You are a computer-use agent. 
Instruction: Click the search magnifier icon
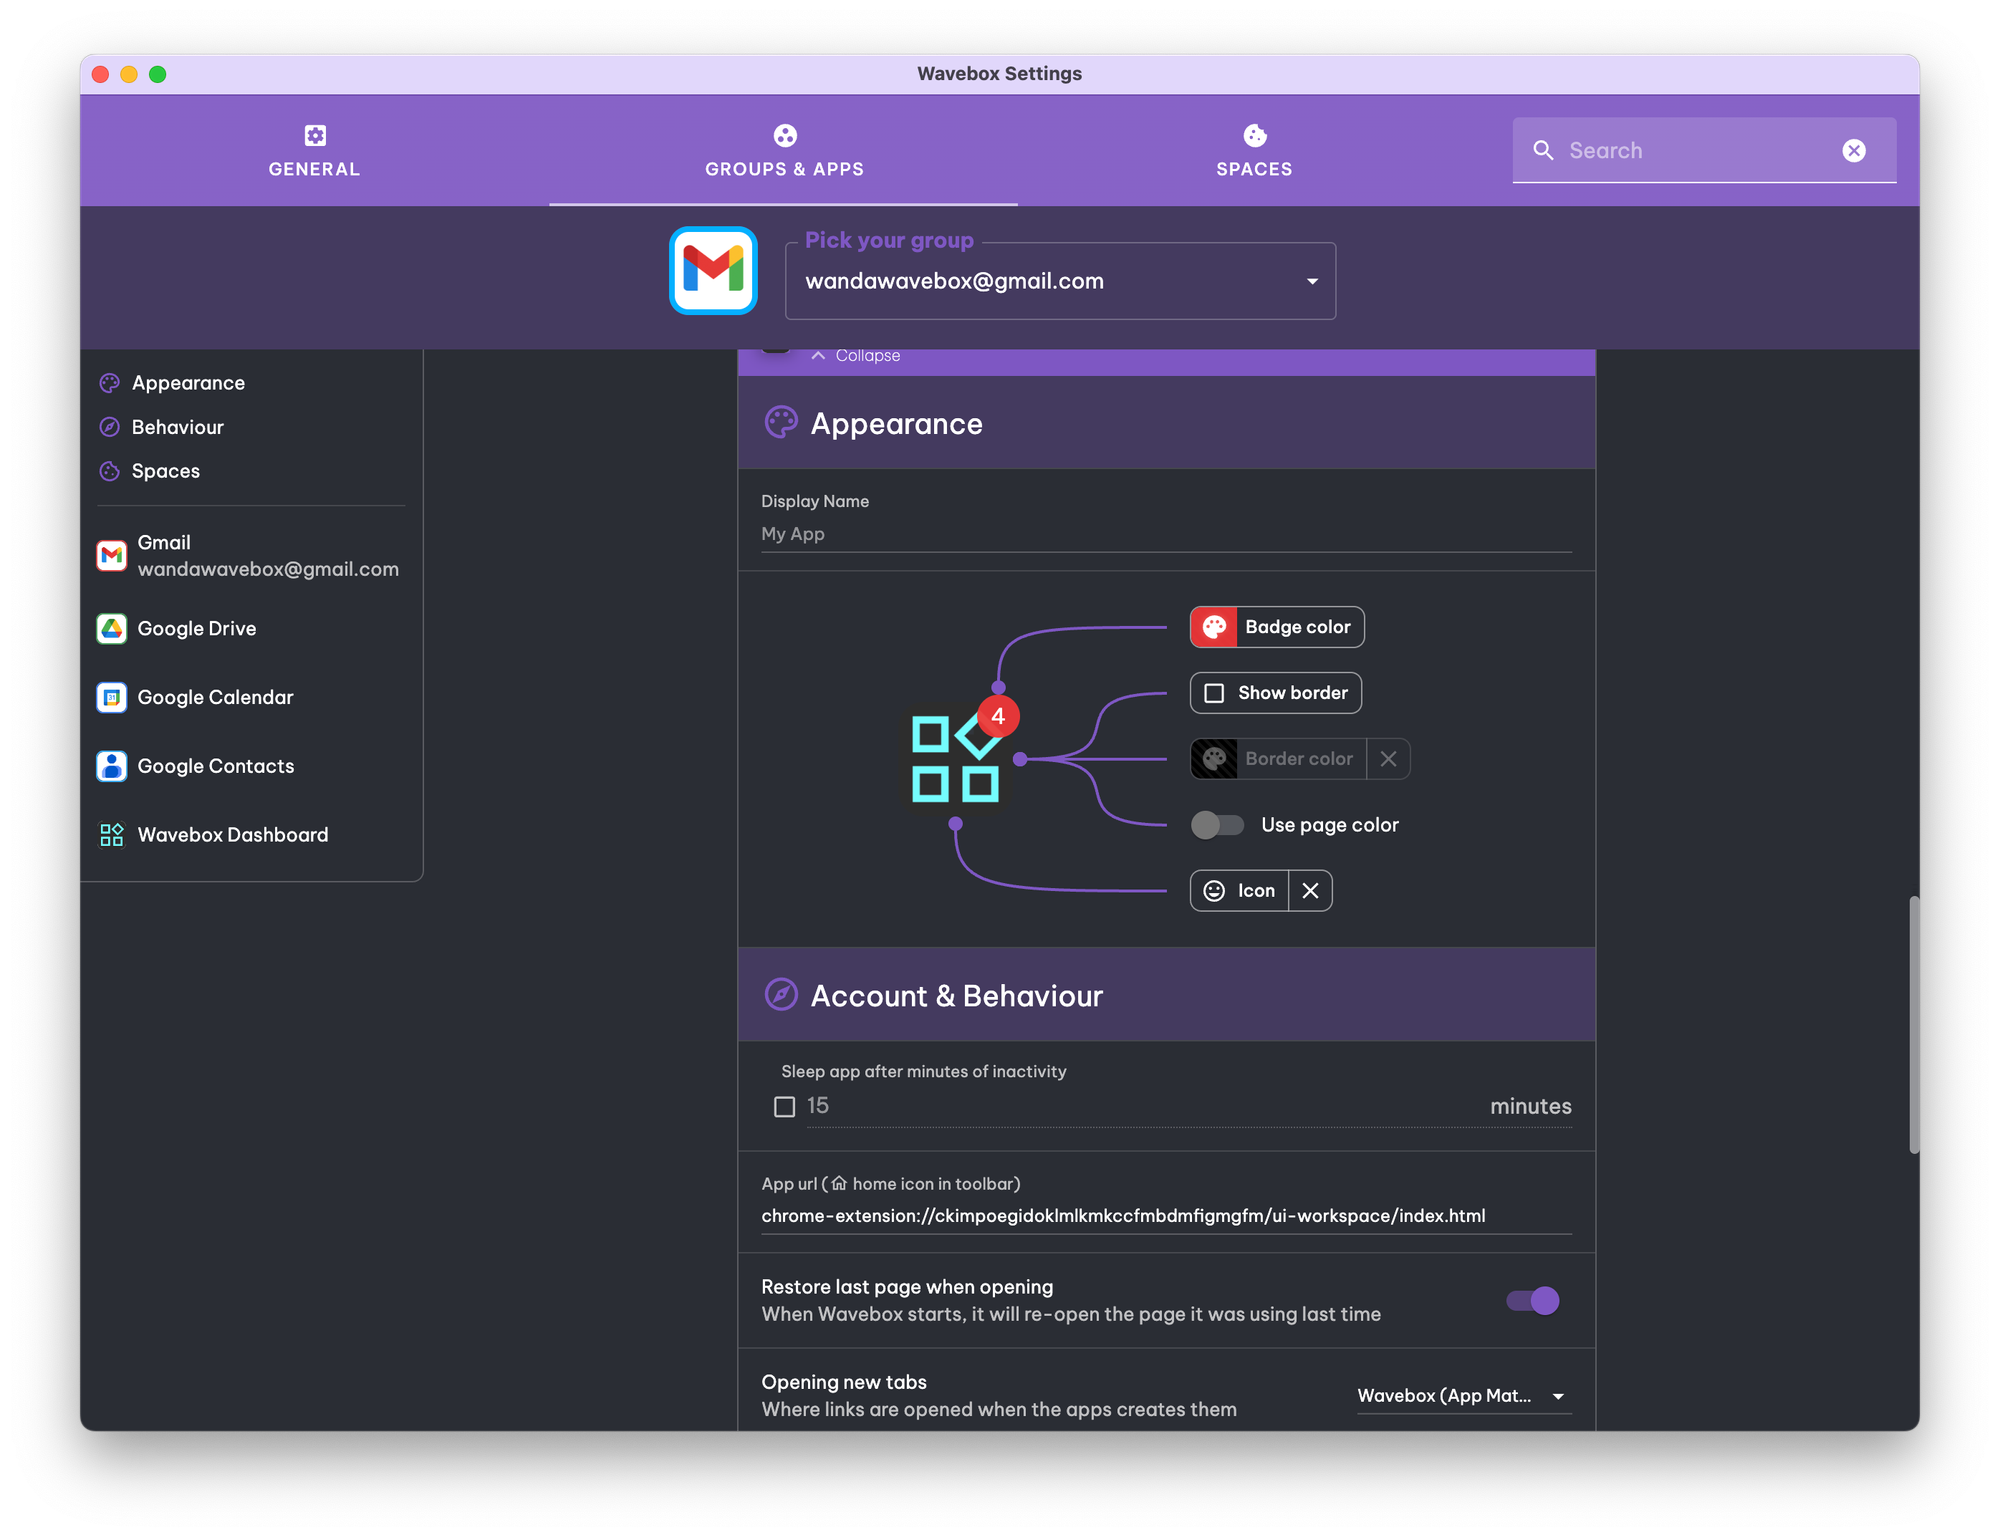click(1544, 150)
